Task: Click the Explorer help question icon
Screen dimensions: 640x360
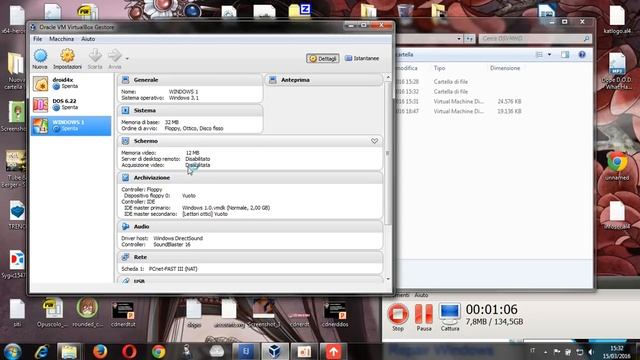Action: click(x=582, y=55)
